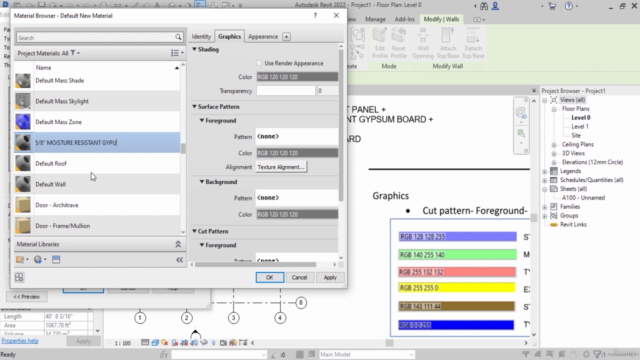This screenshot has height=360, width=640.
Task: Click the binoculars search icon in the title bar
Action: [x=484, y=6]
